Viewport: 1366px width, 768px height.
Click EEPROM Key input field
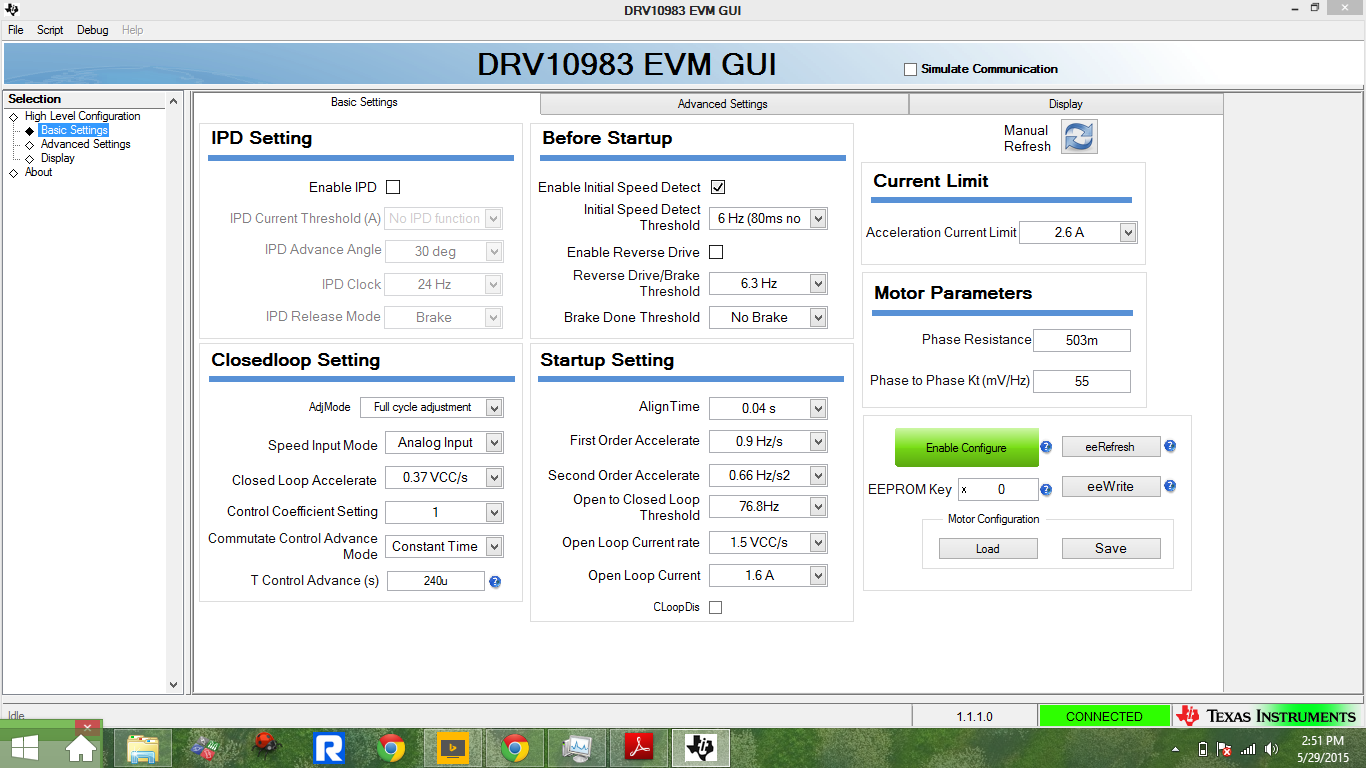coord(998,489)
